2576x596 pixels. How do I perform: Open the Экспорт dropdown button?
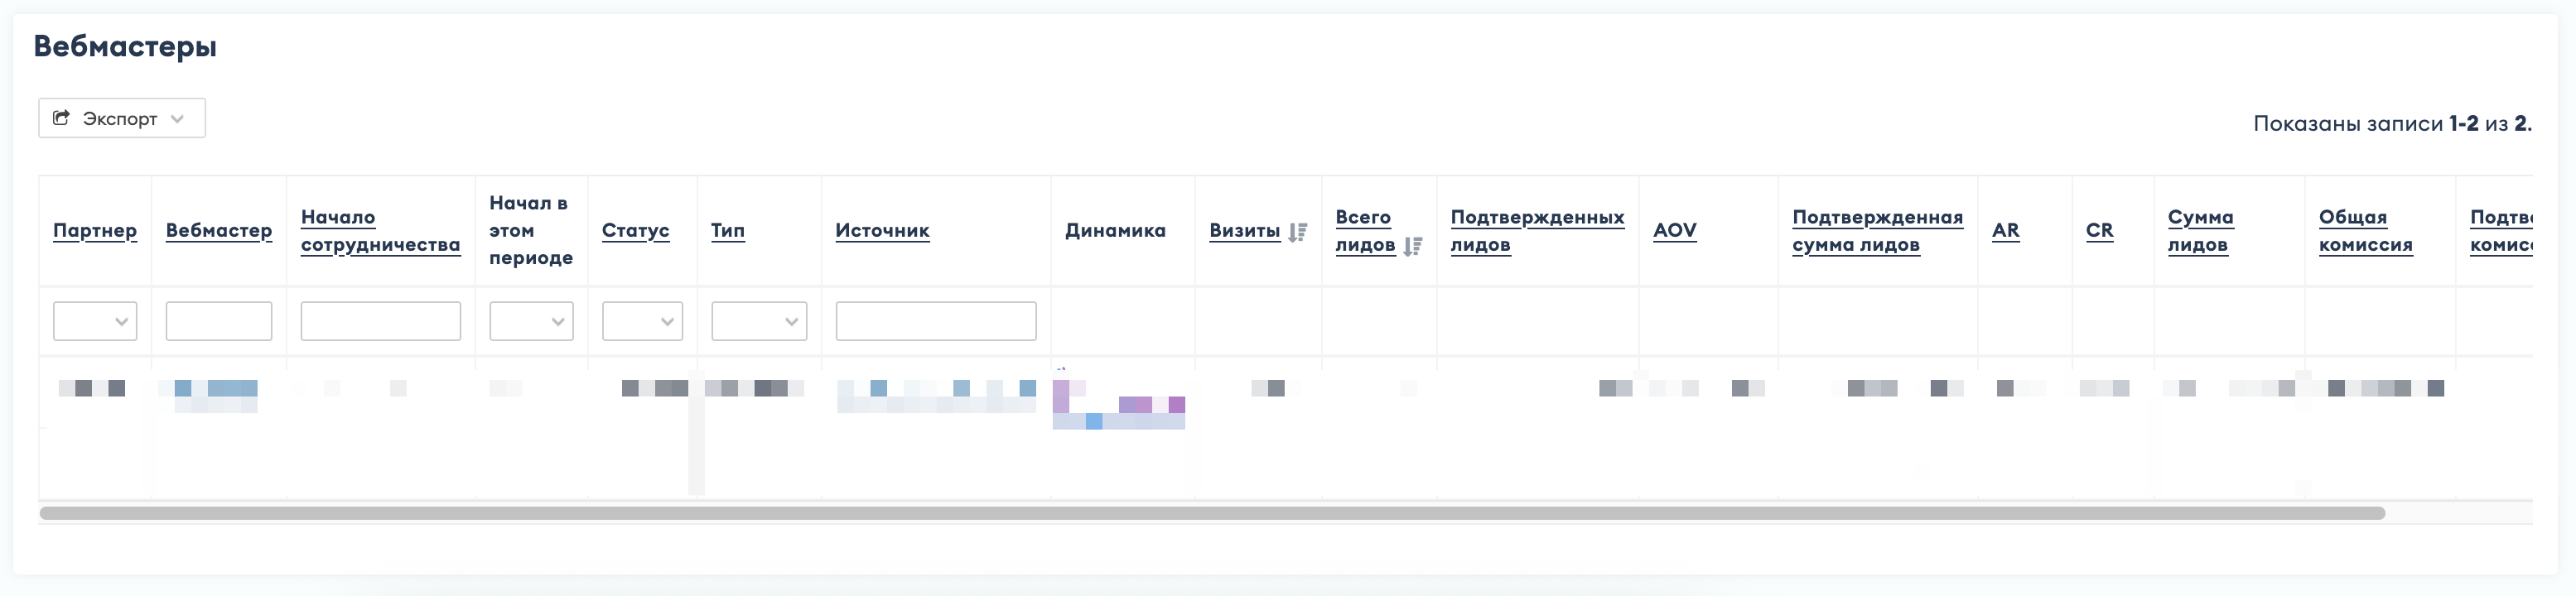(x=122, y=118)
